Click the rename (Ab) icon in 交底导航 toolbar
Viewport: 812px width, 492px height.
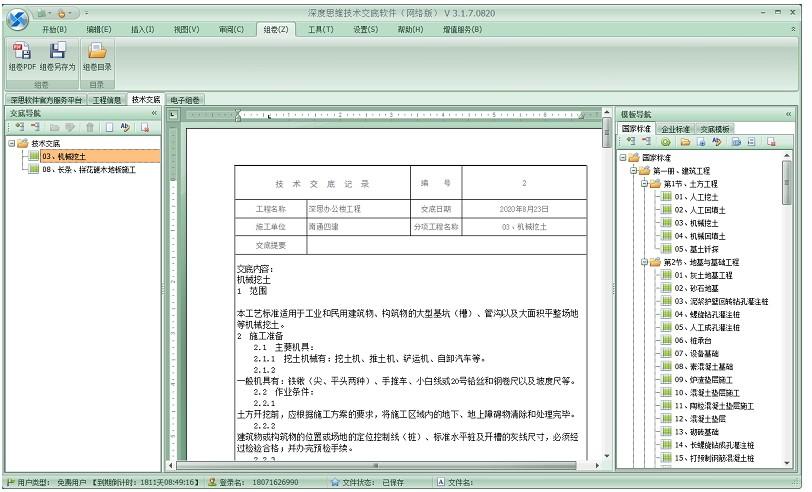click(125, 127)
